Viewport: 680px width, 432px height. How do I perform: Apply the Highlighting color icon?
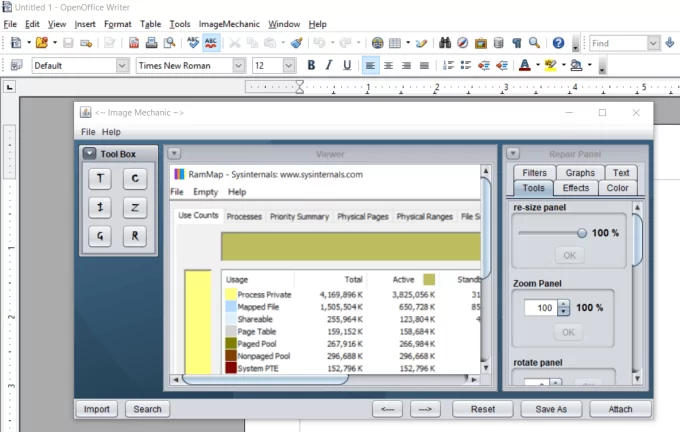pyautogui.click(x=550, y=65)
